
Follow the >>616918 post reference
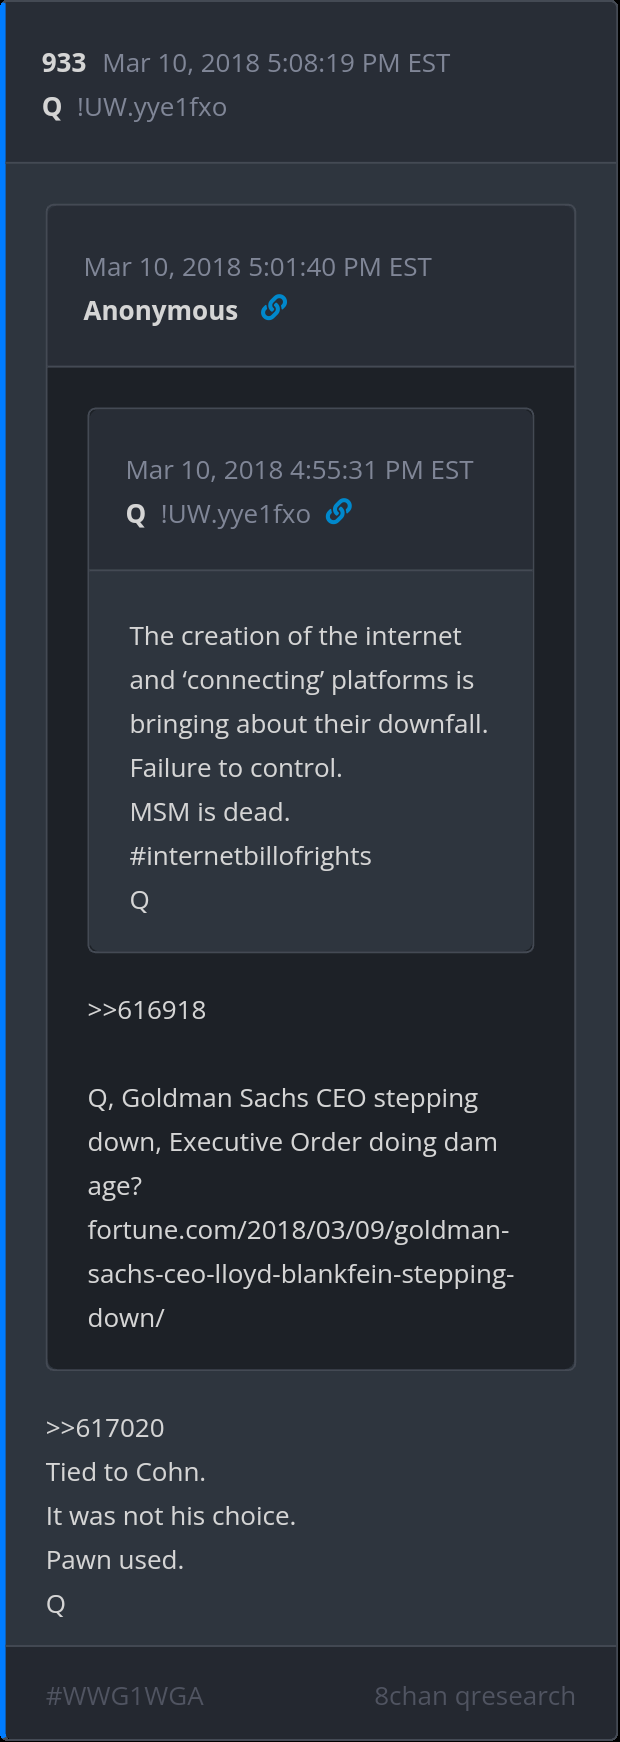[x=147, y=1010]
